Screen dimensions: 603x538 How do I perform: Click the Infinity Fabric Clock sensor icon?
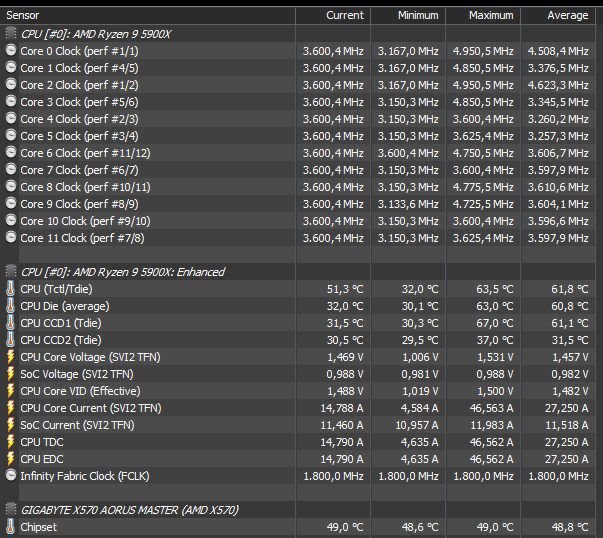click(11, 475)
